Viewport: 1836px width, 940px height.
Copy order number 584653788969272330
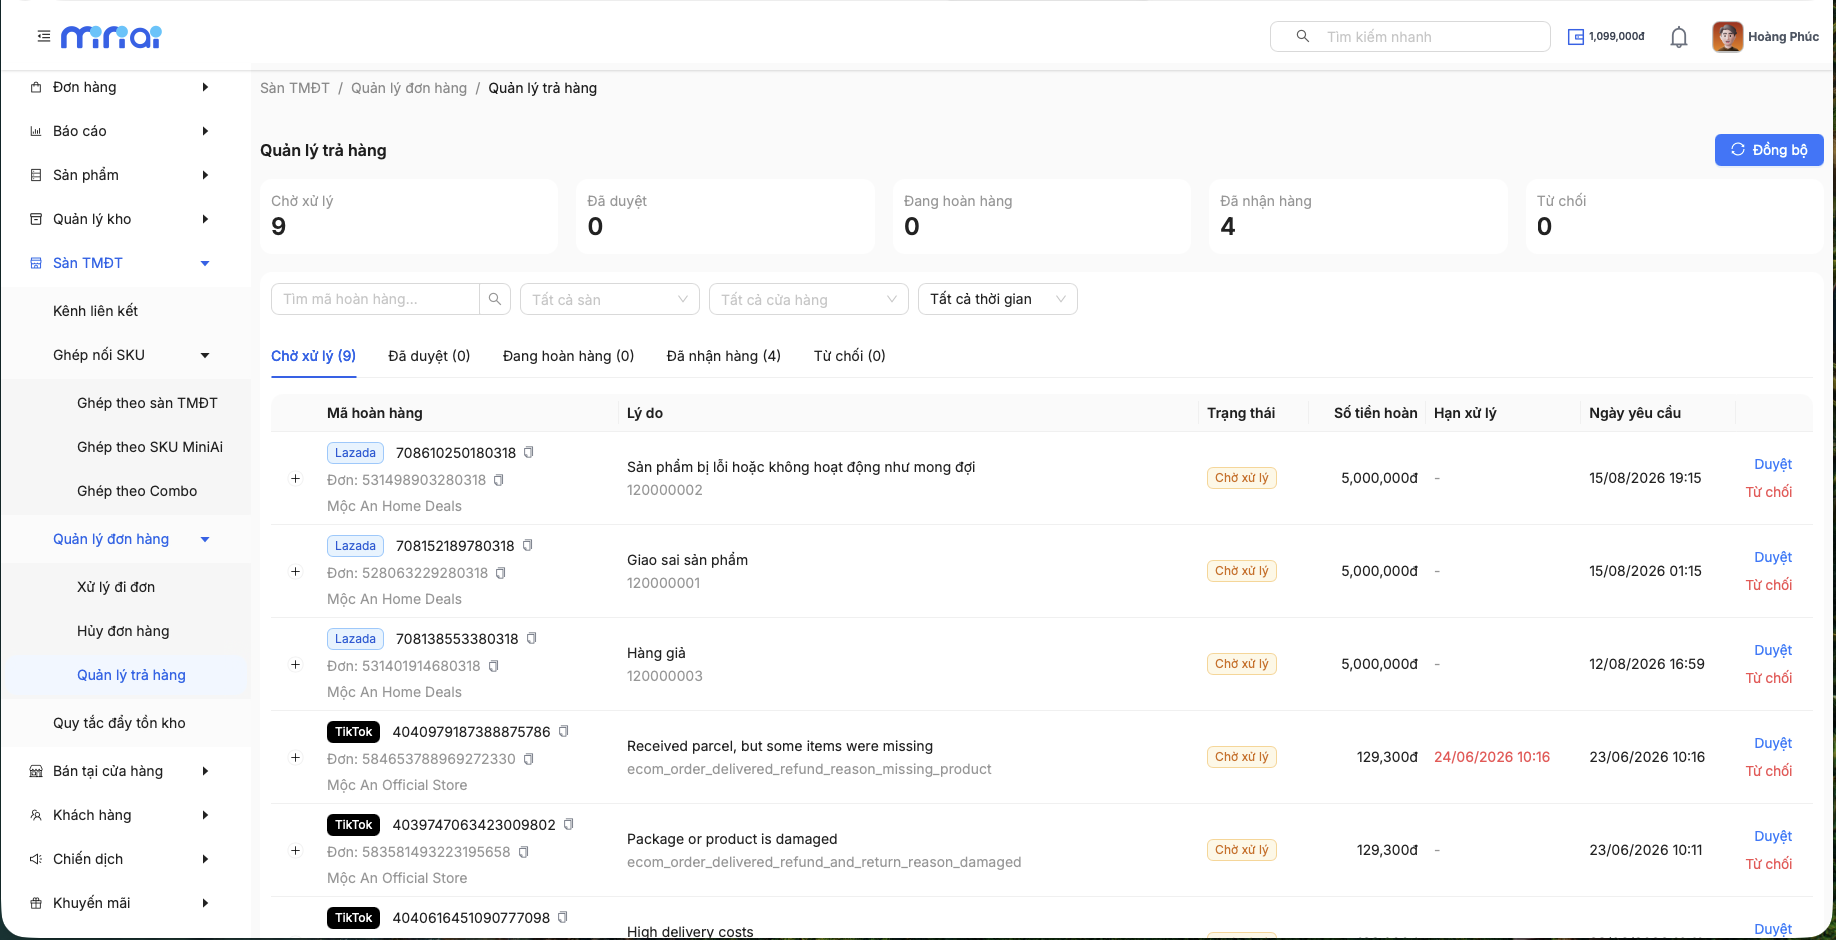529,759
